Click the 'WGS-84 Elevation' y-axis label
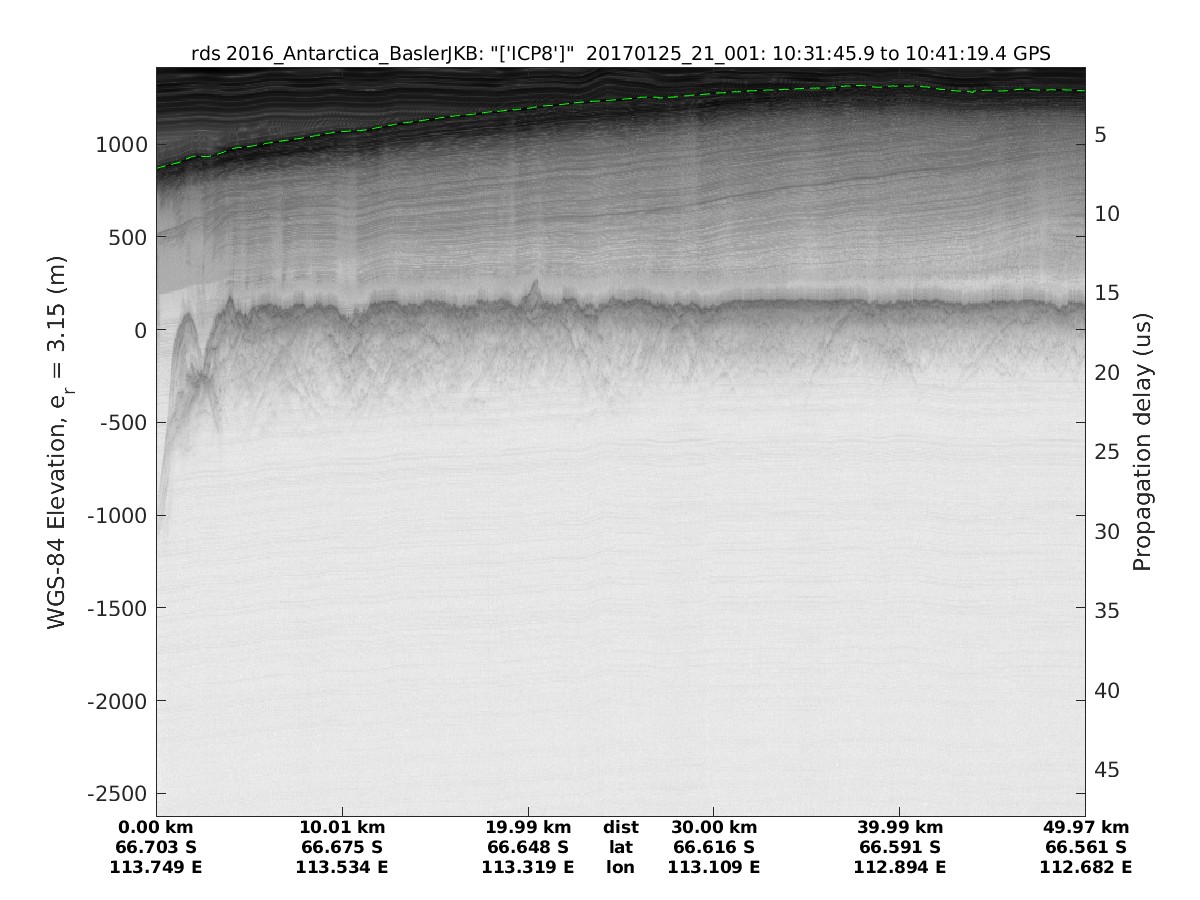Viewport: 1200px width, 900px height. (57, 442)
